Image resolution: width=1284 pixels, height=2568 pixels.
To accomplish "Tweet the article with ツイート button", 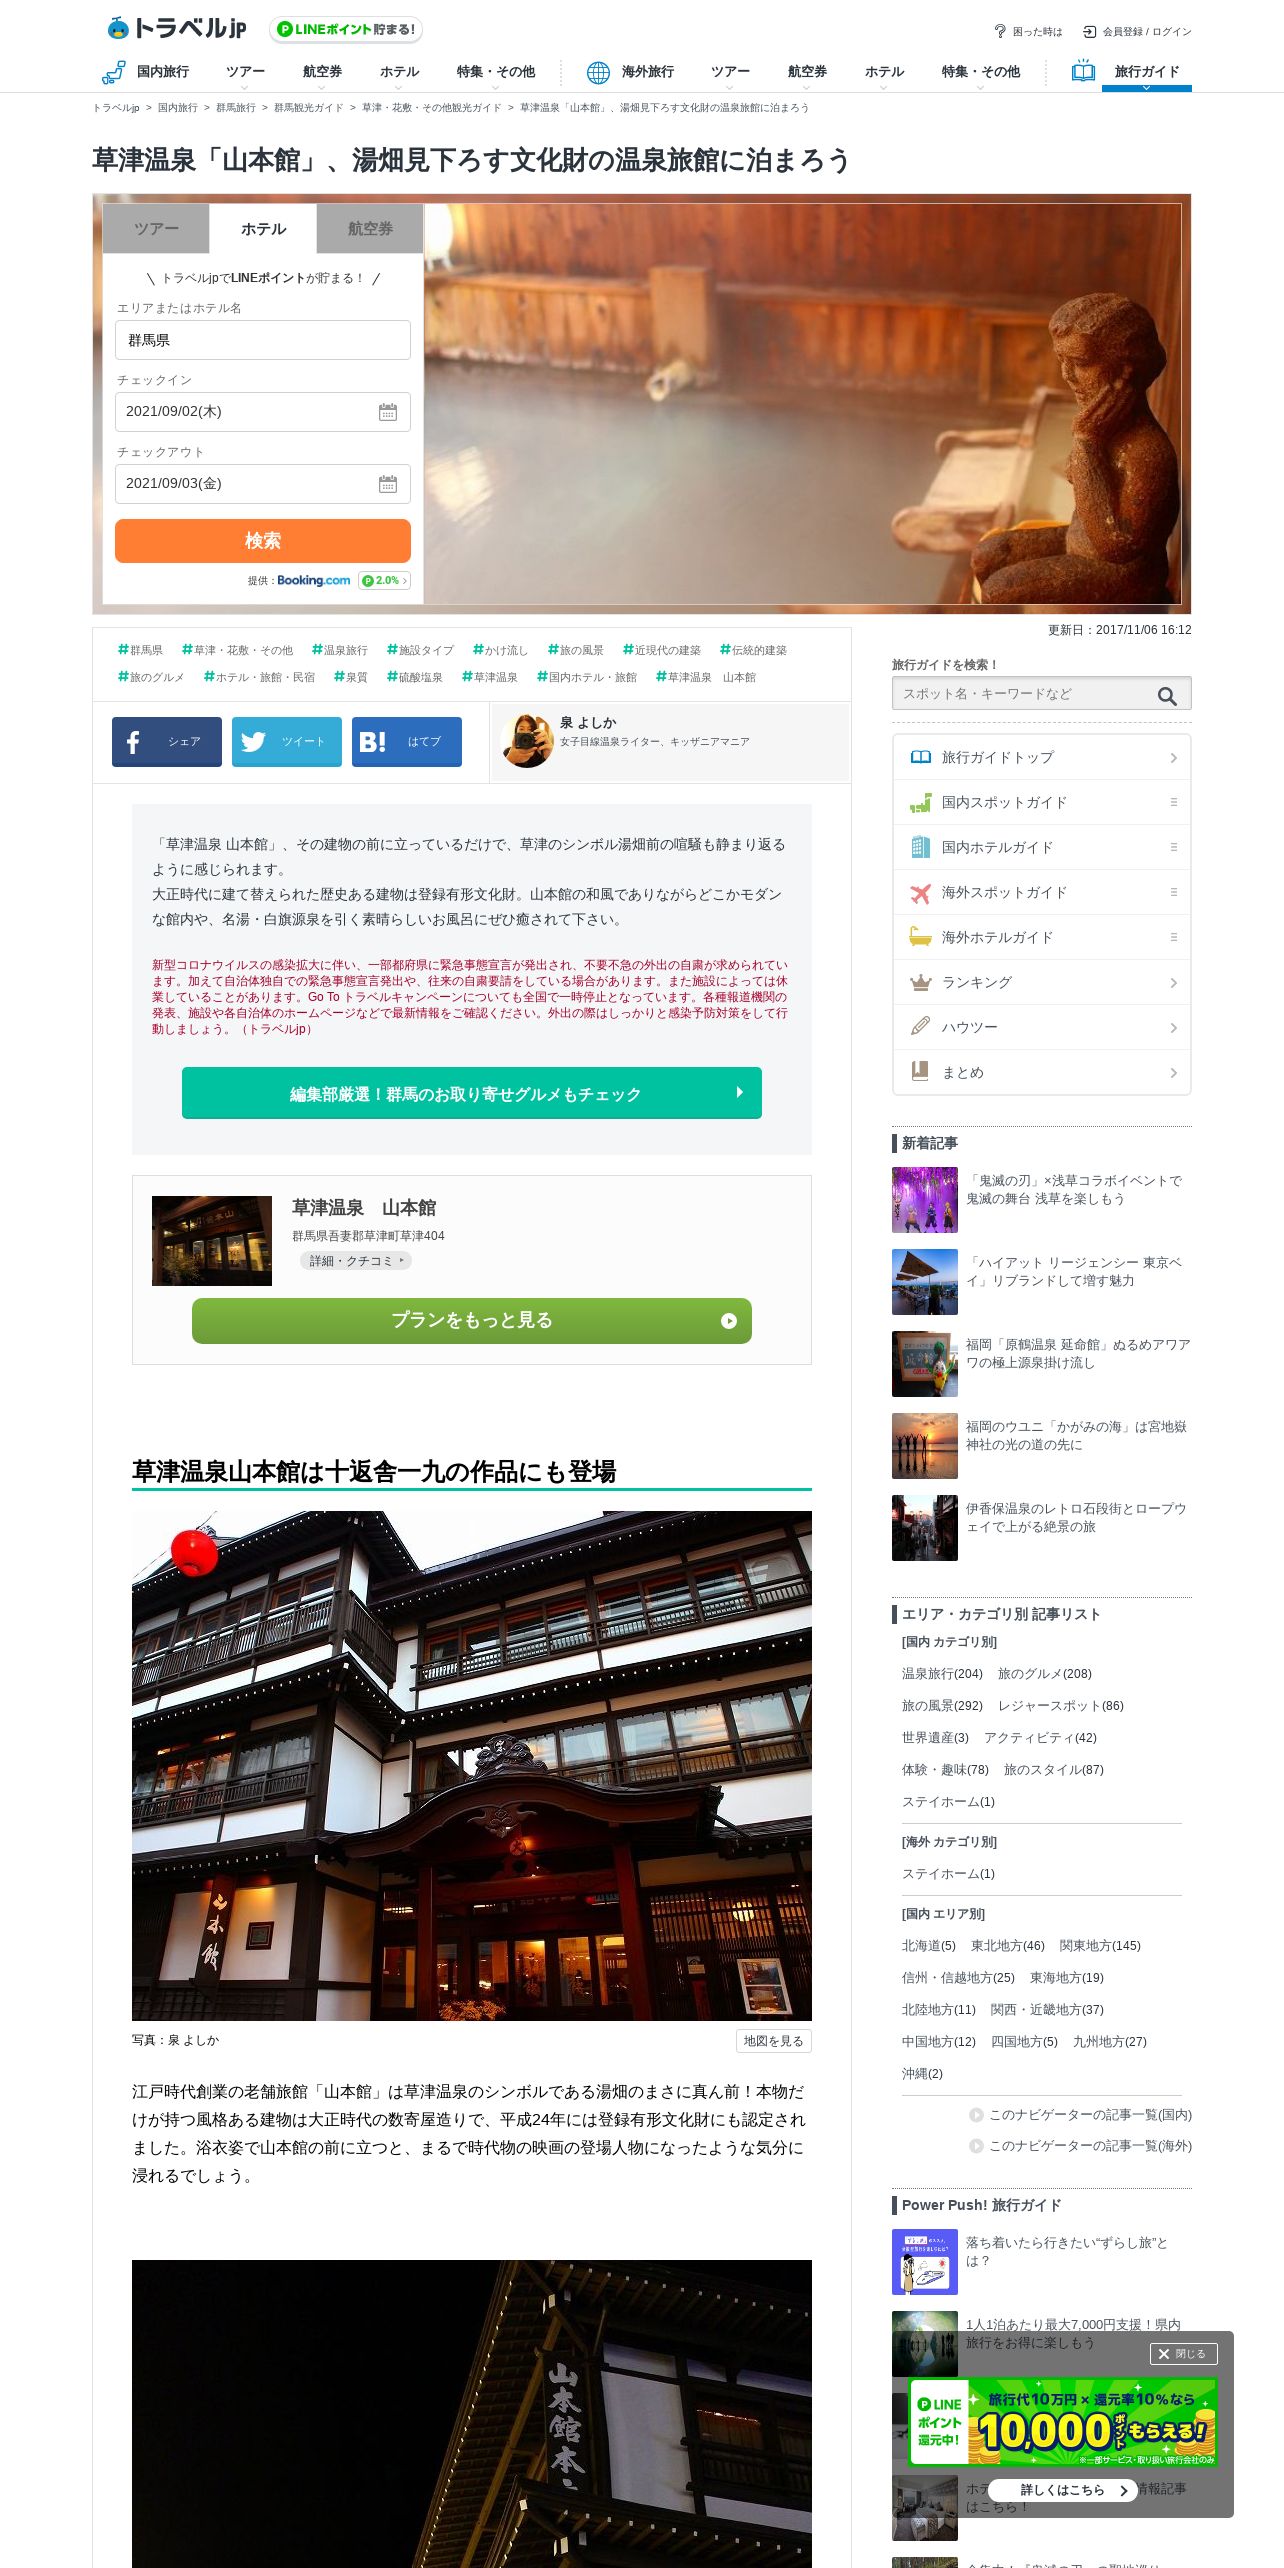I will pyautogui.click(x=287, y=742).
